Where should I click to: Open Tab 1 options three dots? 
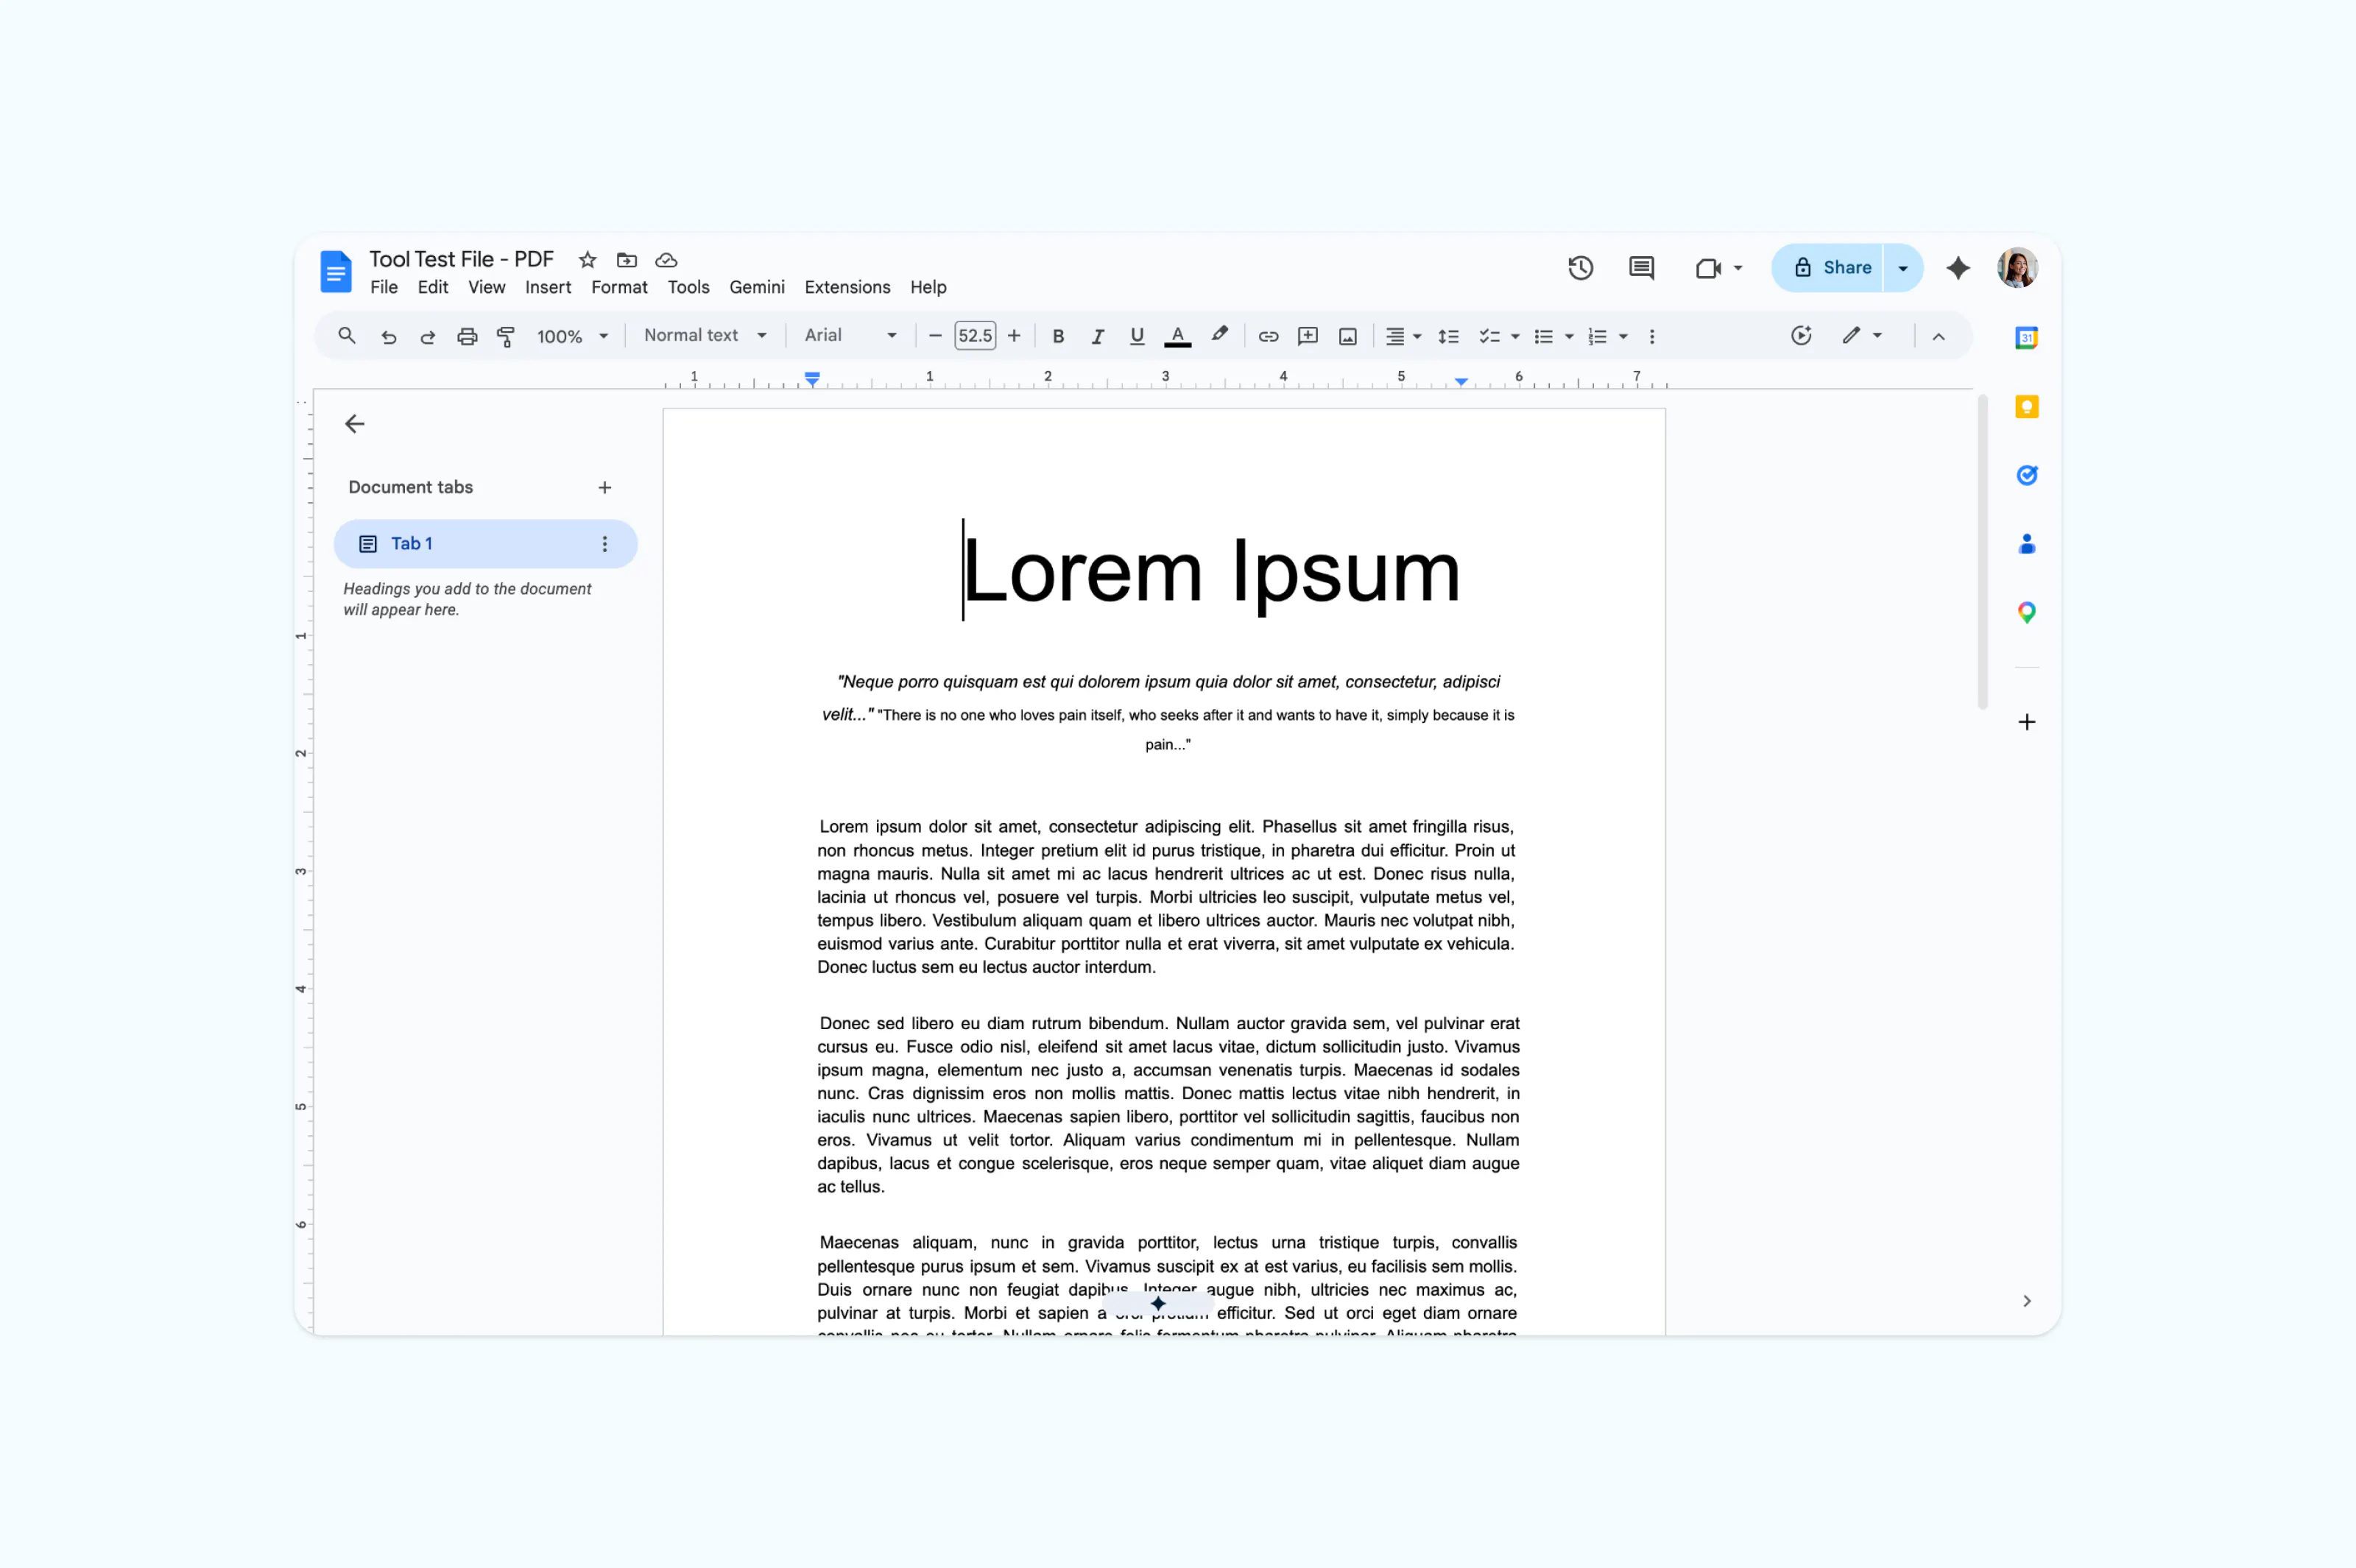(x=604, y=544)
